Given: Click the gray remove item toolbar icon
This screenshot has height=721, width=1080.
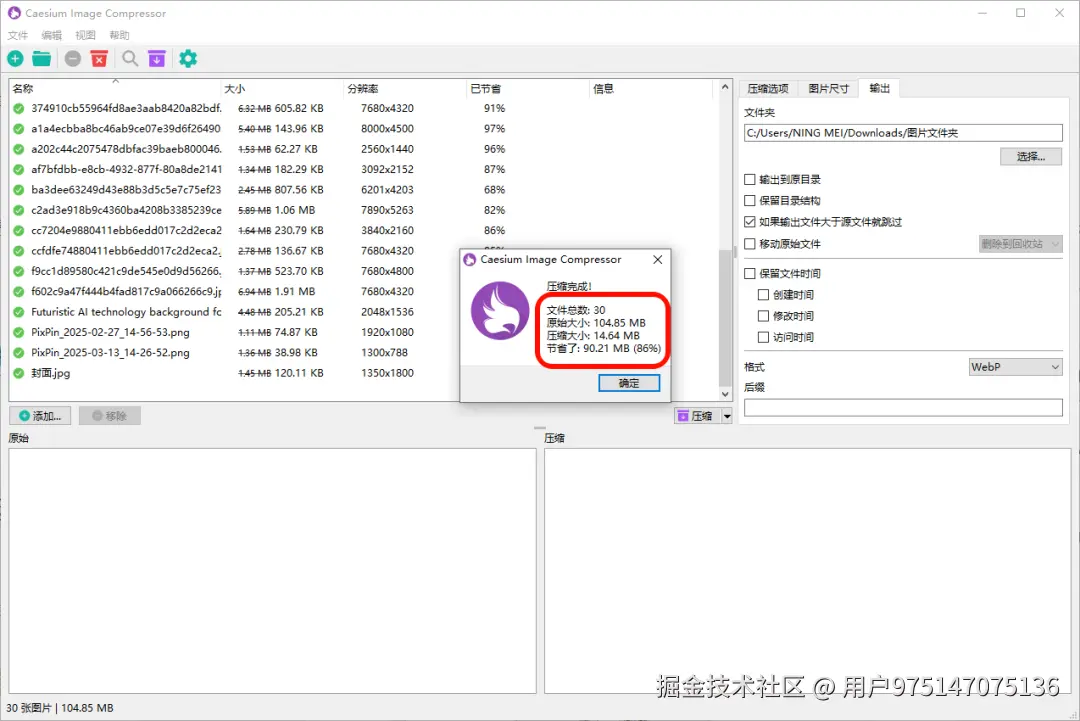Looking at the screenshot, I should click(x=73, y=59).
